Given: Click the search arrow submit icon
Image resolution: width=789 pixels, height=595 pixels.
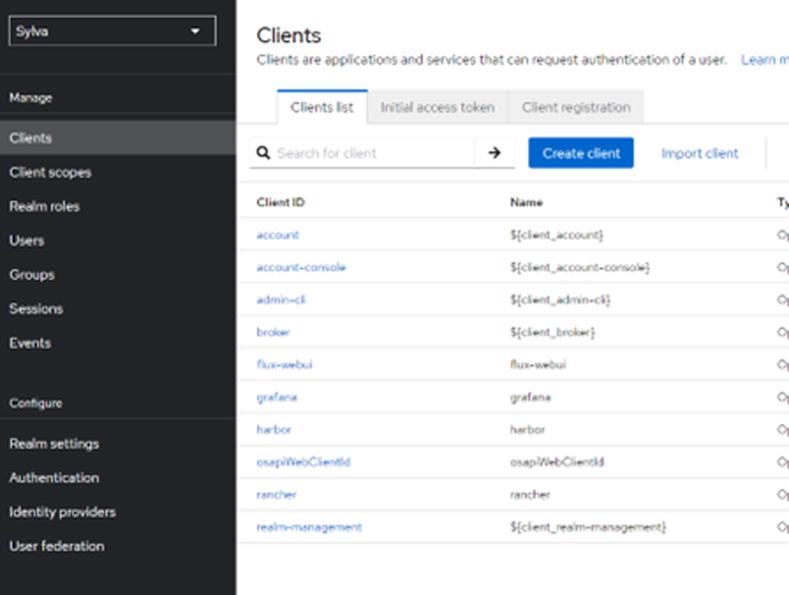Looking at the screenshot, I should (494, 153).
